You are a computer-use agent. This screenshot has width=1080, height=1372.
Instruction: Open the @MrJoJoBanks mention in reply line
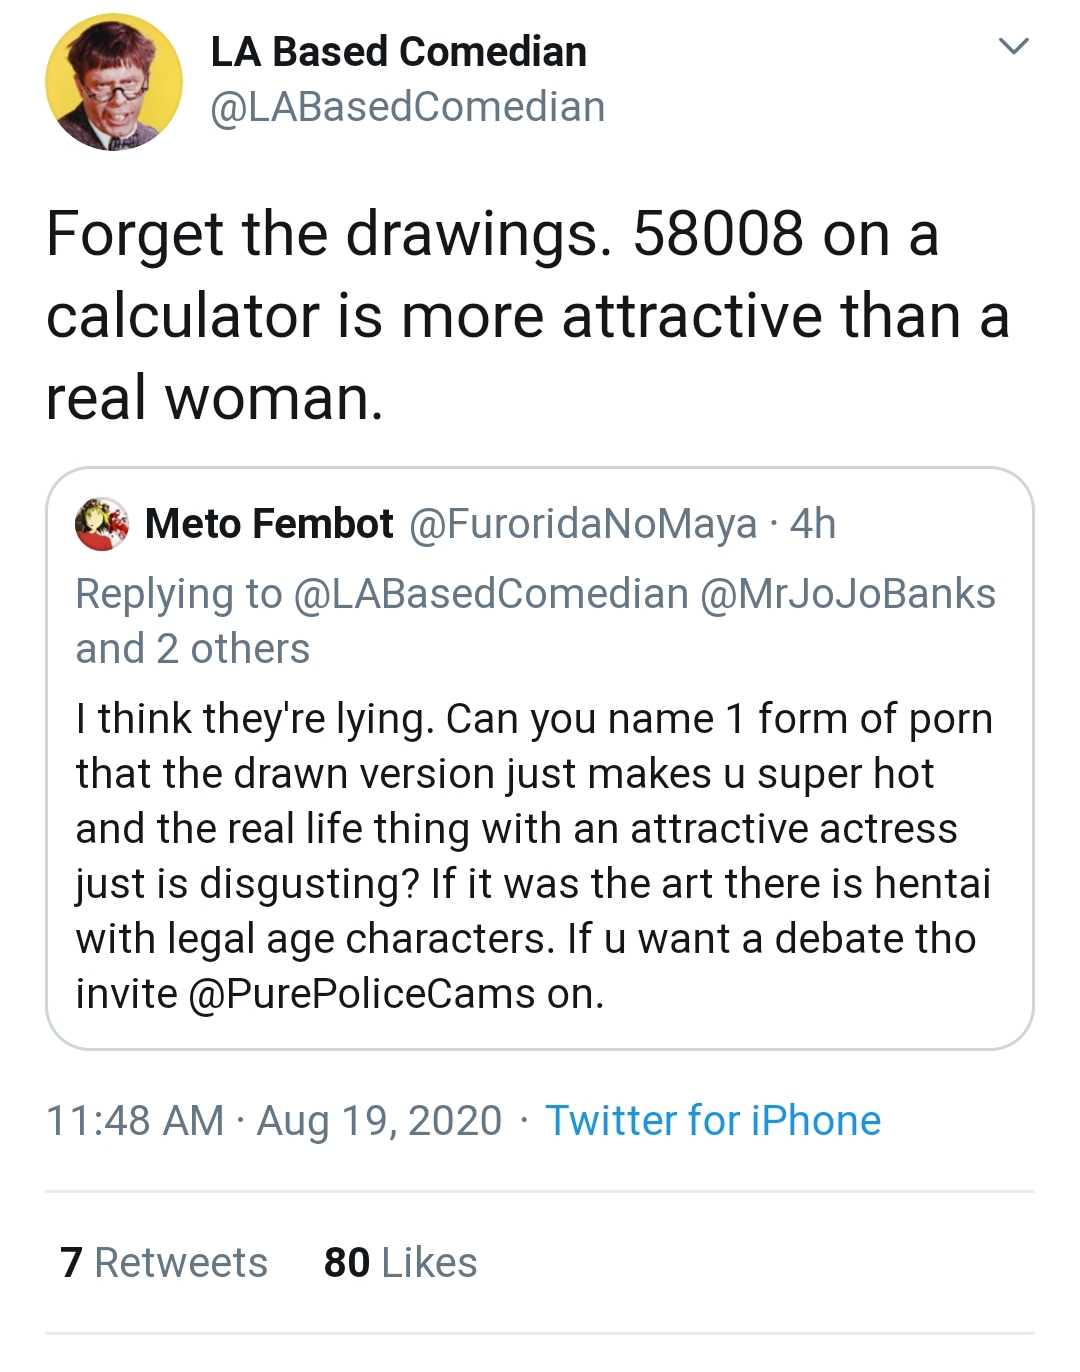[x=848, y=594]
